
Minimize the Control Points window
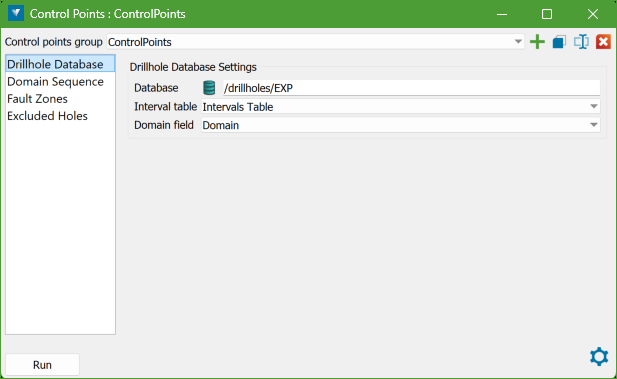pyautogui.click(x=502, y=14)
